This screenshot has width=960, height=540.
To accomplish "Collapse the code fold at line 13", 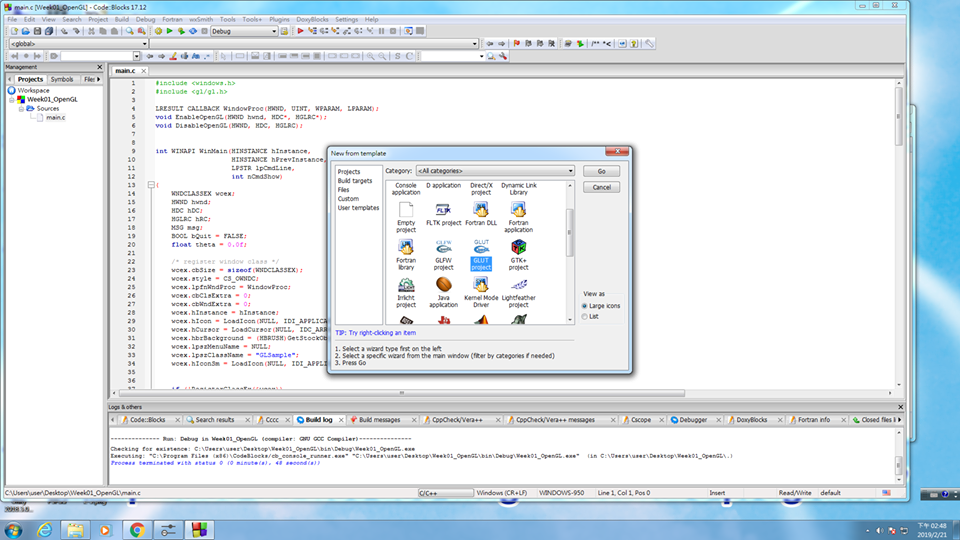I will (151, 185).
